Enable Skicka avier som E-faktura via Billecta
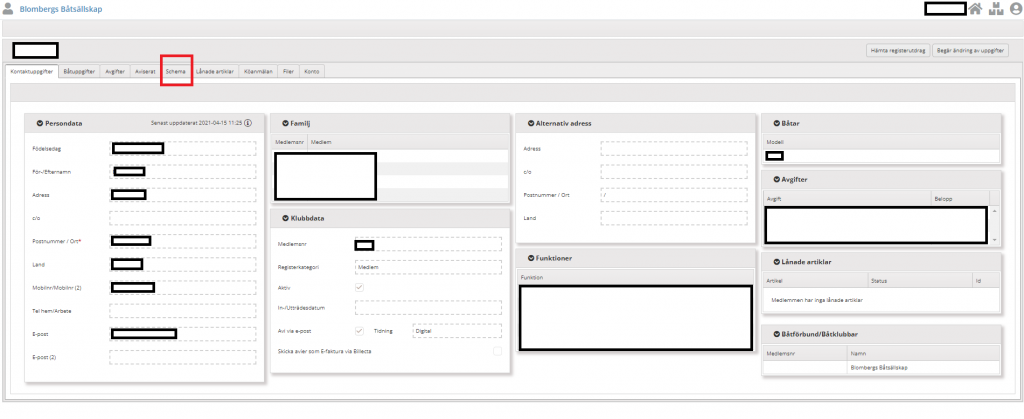The height and width of the screenshot is (419, 1024). pos(498,351)
